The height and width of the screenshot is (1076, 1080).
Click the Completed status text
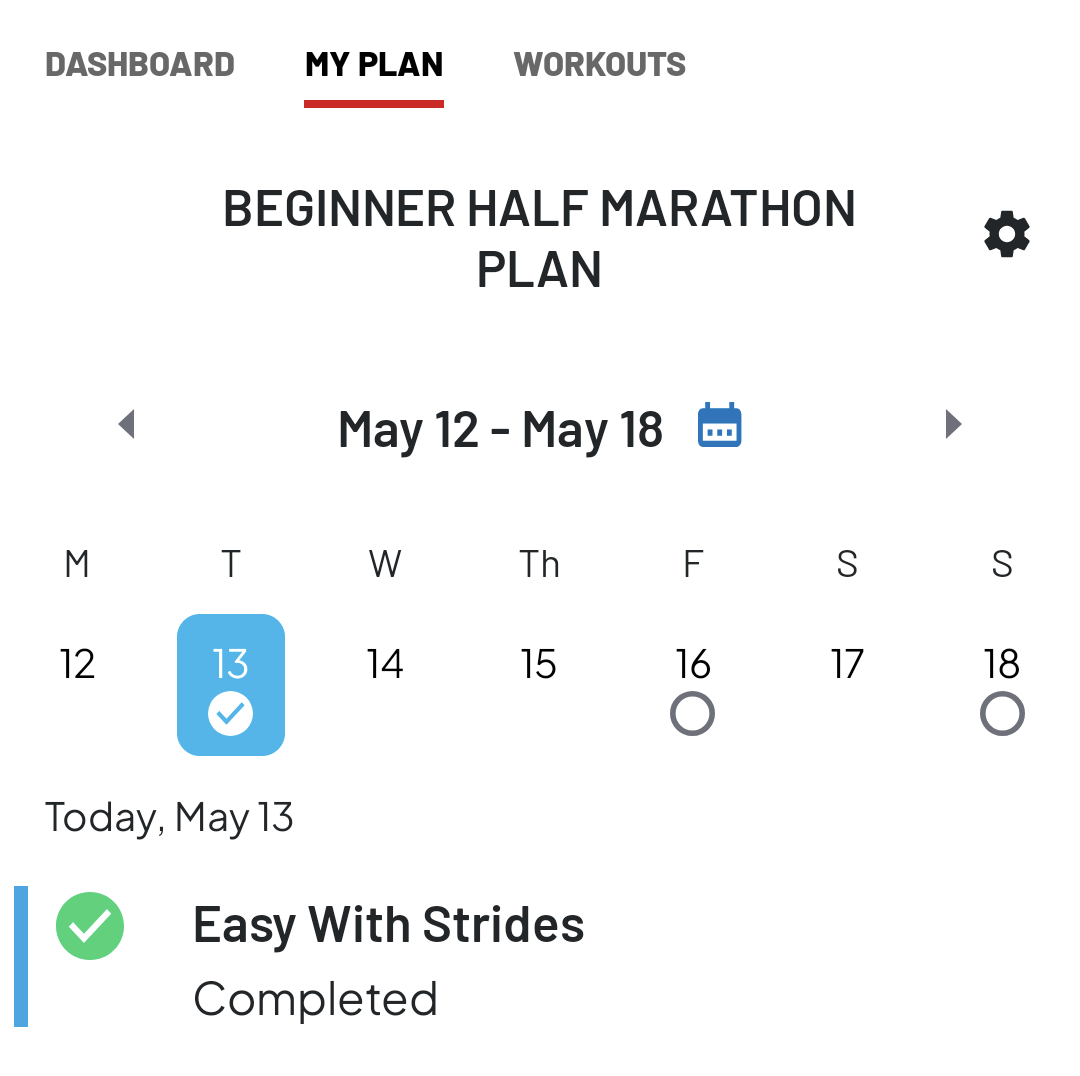(315, 999)
